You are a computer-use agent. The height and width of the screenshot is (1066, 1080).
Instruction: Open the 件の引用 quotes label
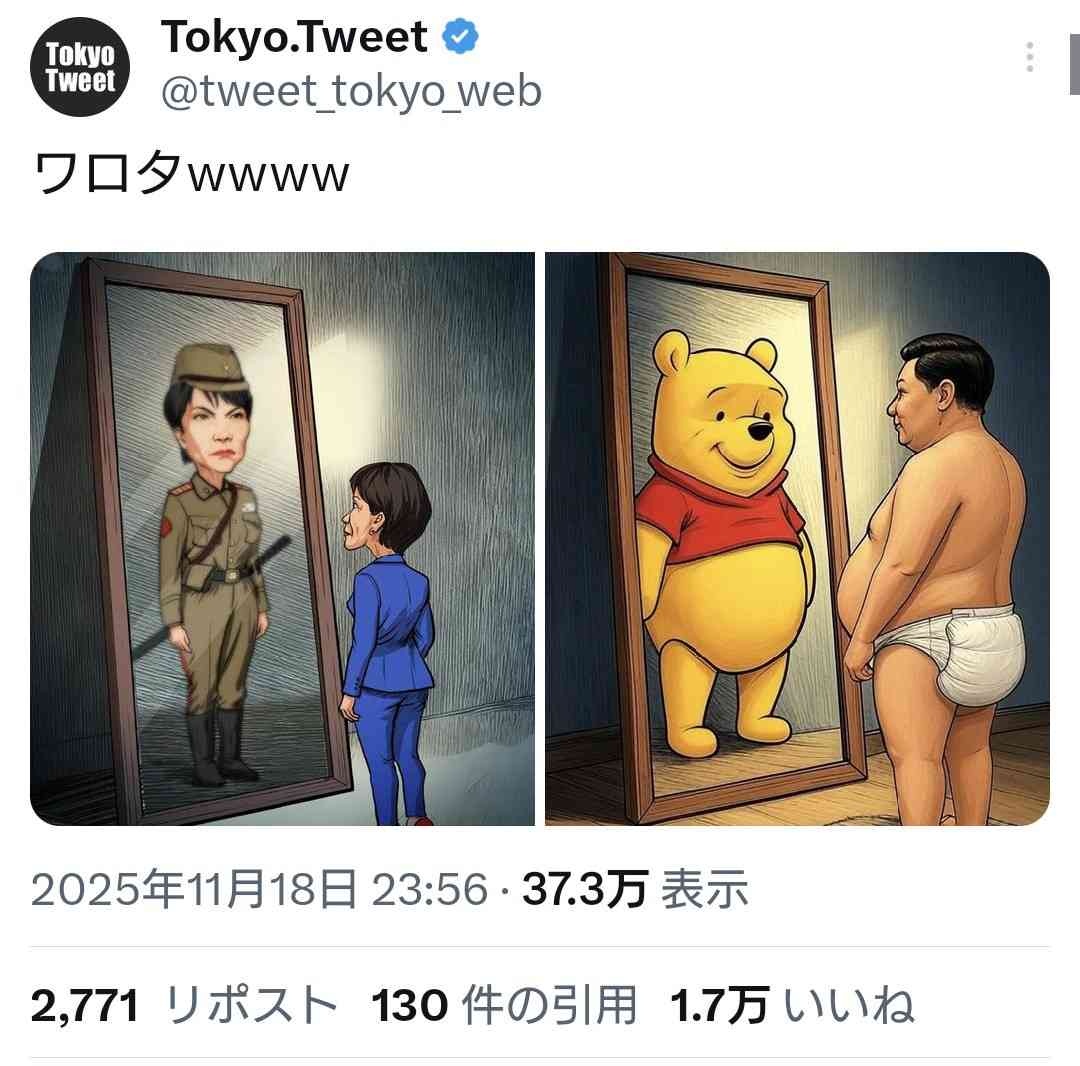549,1005
